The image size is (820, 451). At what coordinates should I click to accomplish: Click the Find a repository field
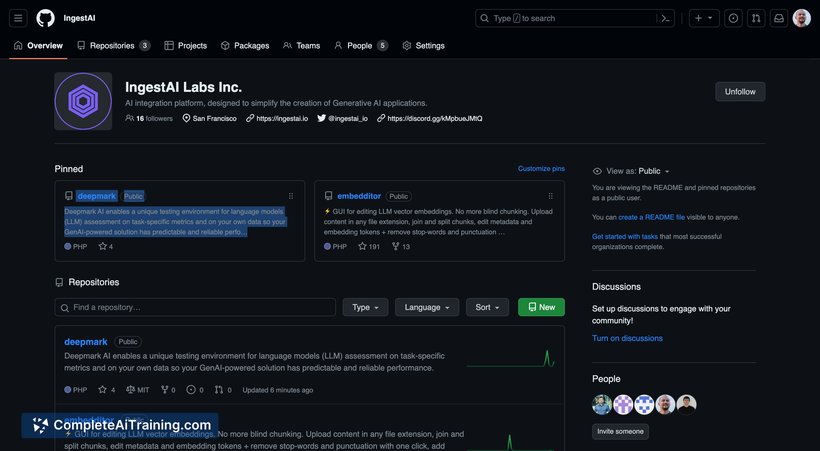(195, 308)
